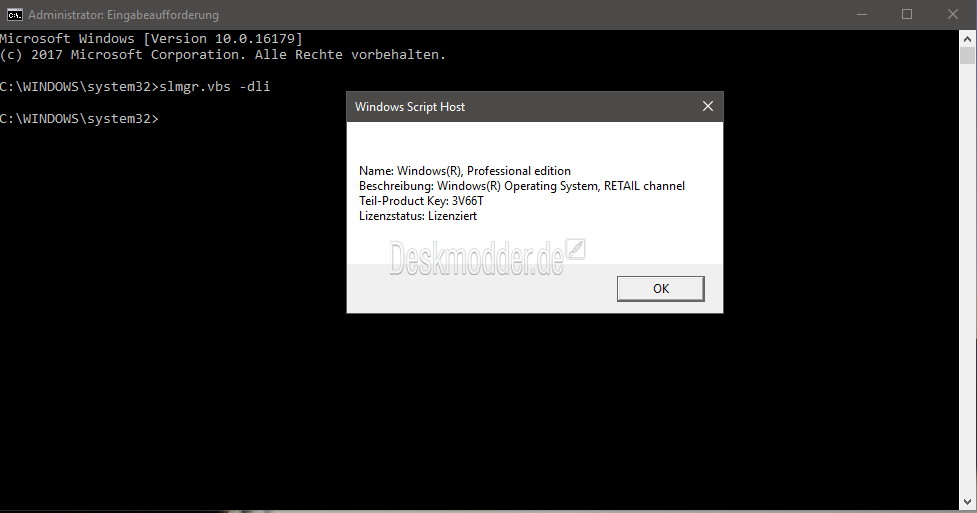Click the 'Administrator: Eingabeaufforderung' window title
The image size is (977, 513).
(x=123, y=14)
